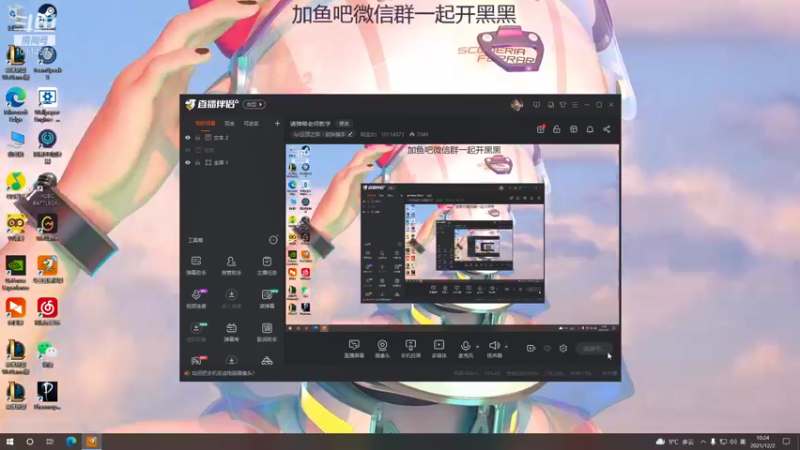The image size is (800, 450).
Task: Open the Windows Start menu
Action: pyautogui.click(x=9, y=441)
